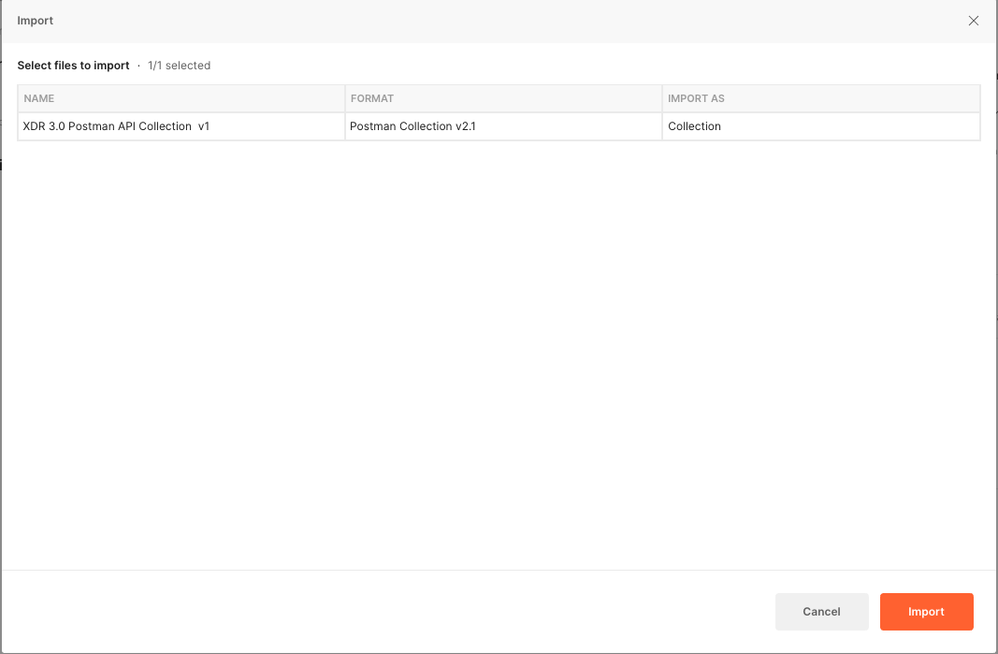Click the Import title text

pyautogui.click(x=35, y=21)
